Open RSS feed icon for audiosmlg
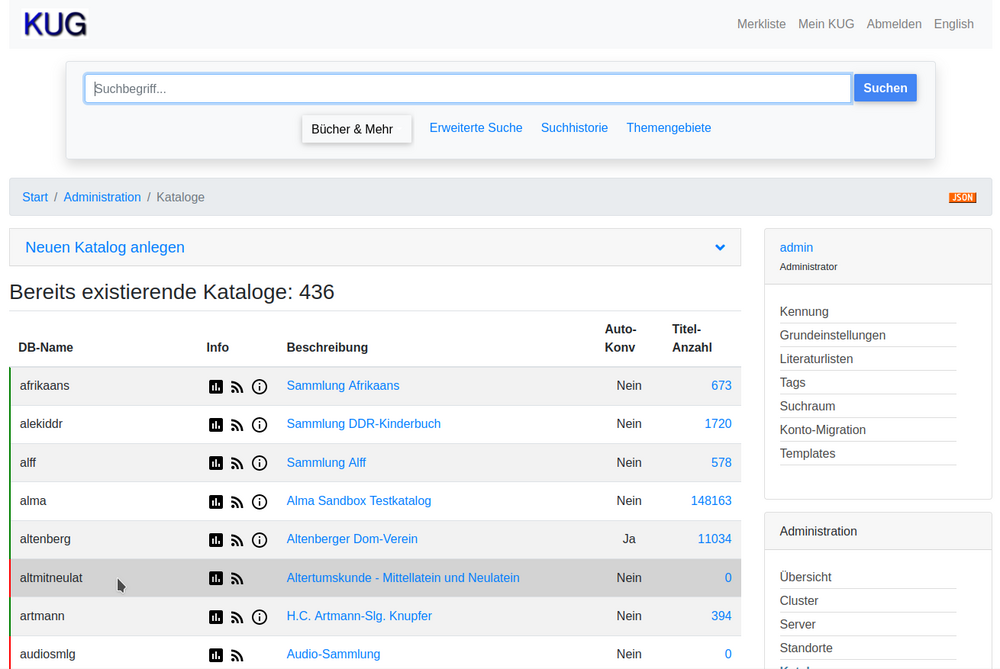This screenshot has width=1000, height=669. (x=237, y=655)
